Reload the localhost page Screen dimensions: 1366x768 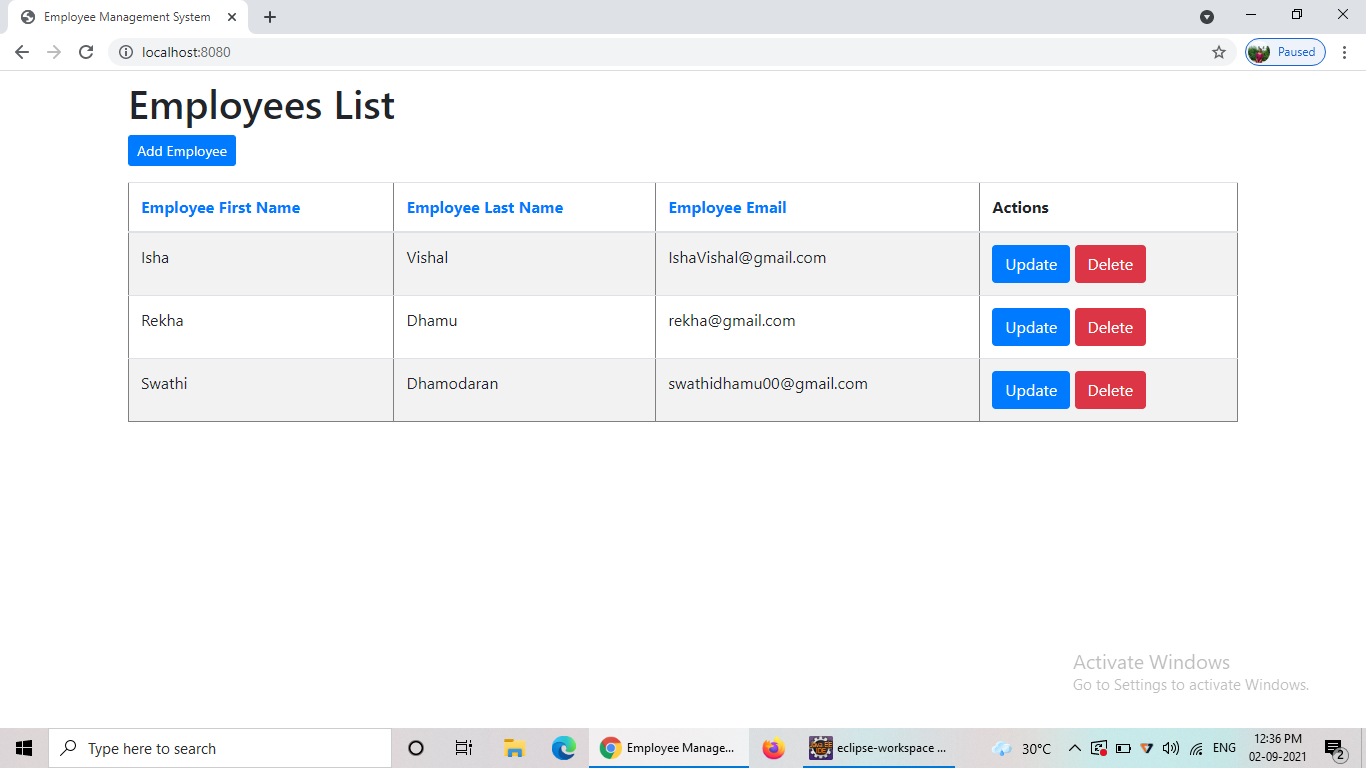[86, 52]
